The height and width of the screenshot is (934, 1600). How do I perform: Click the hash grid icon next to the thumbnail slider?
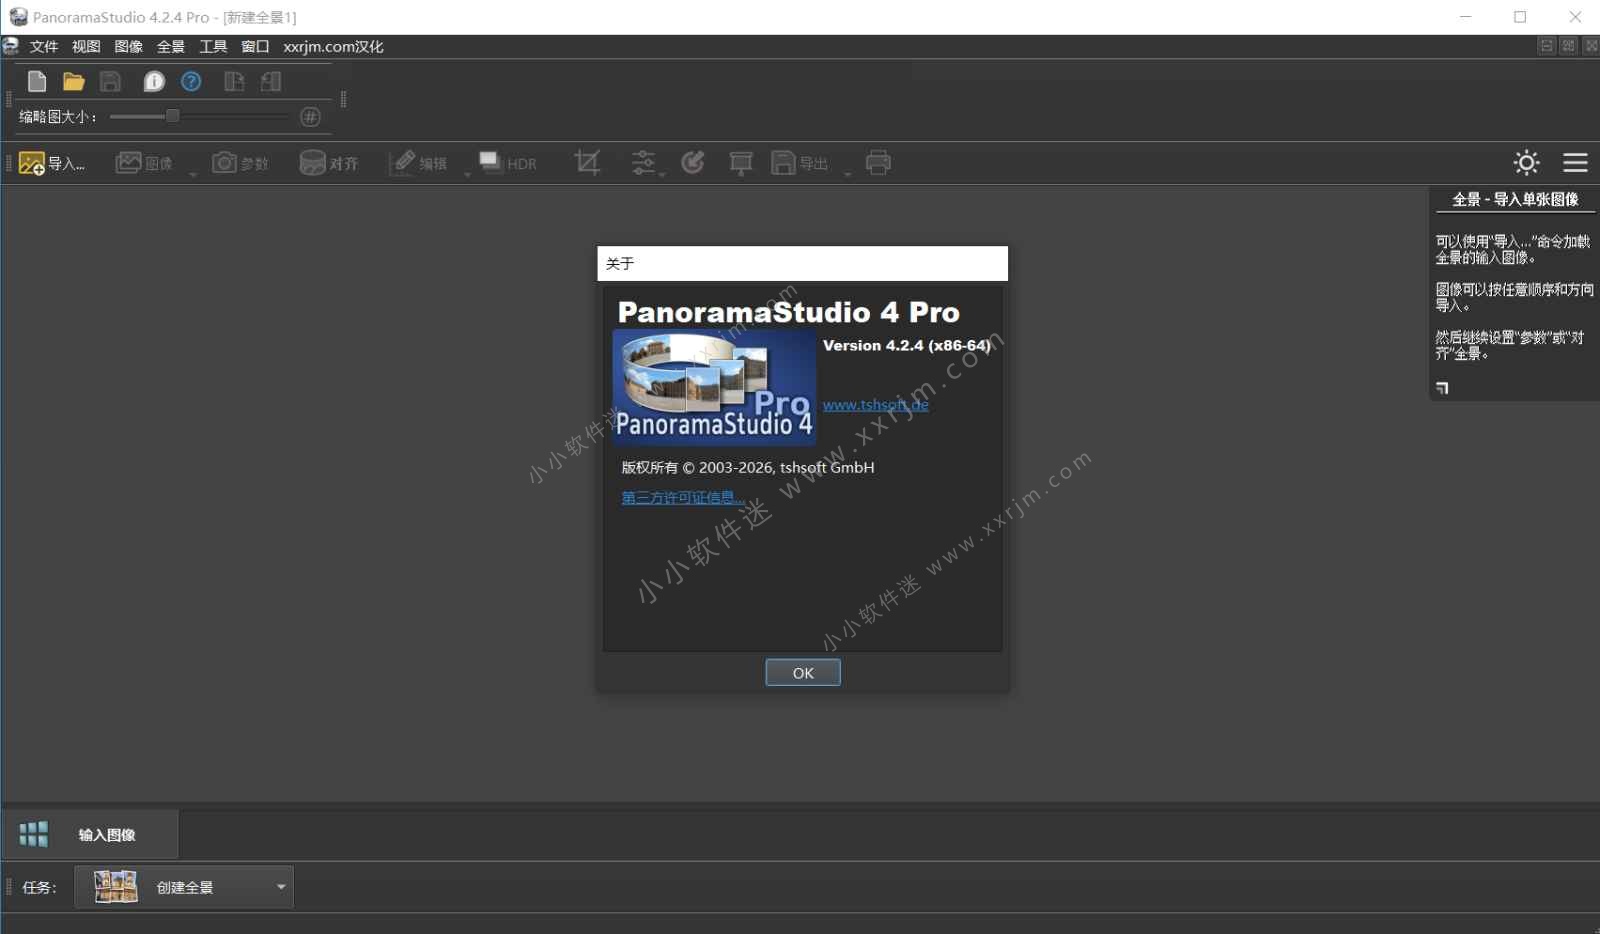[311, 117]
